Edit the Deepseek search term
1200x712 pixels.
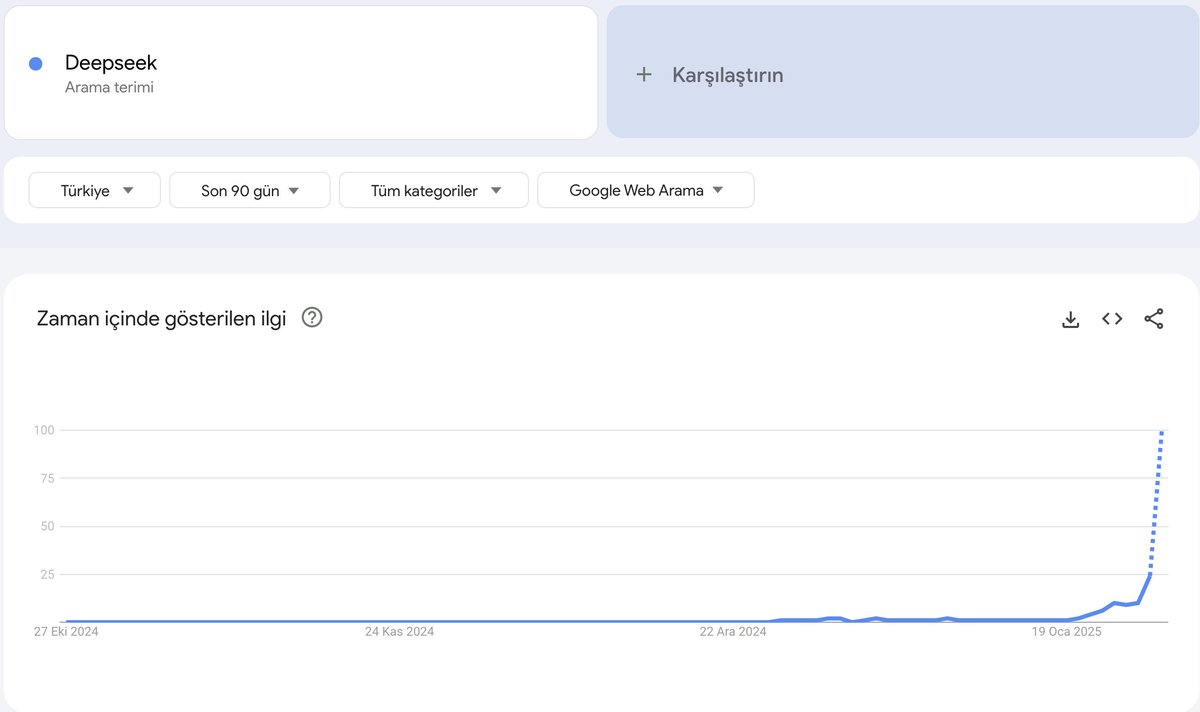pyautogui.click(x=111, y=63)
